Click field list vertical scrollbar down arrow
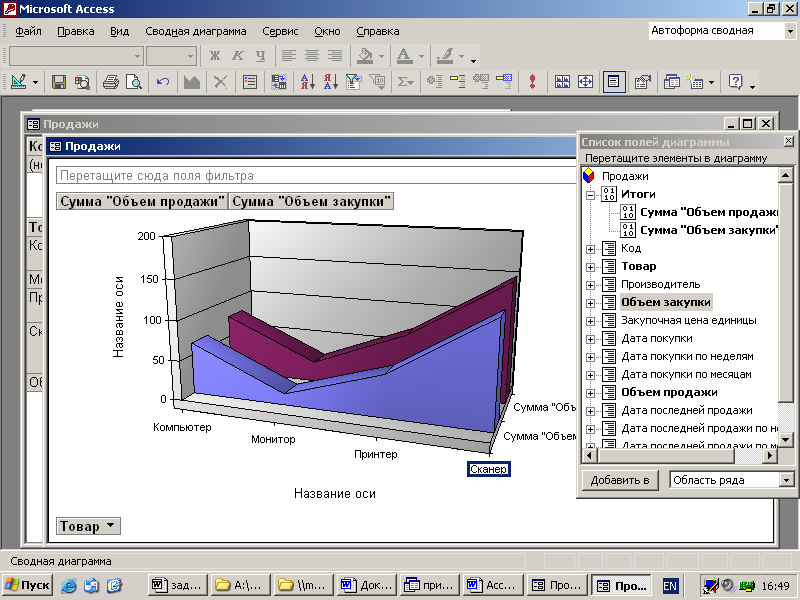This screenshot has width=800, height=600. (x=785, y=439)
